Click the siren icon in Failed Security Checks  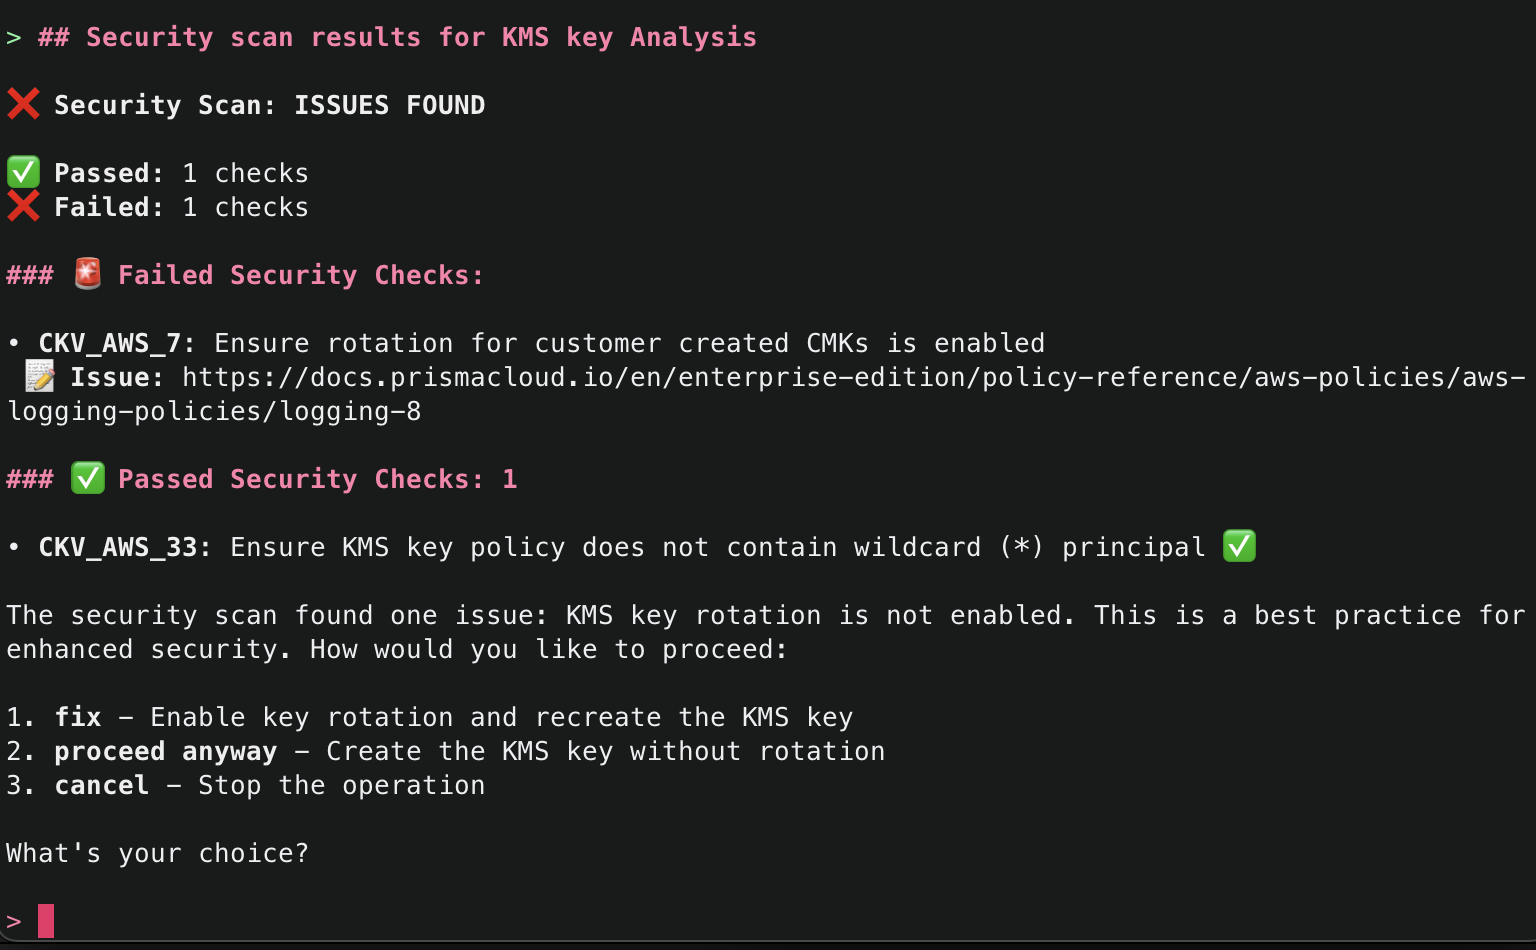pyautogui.click(x=88, y=274)
